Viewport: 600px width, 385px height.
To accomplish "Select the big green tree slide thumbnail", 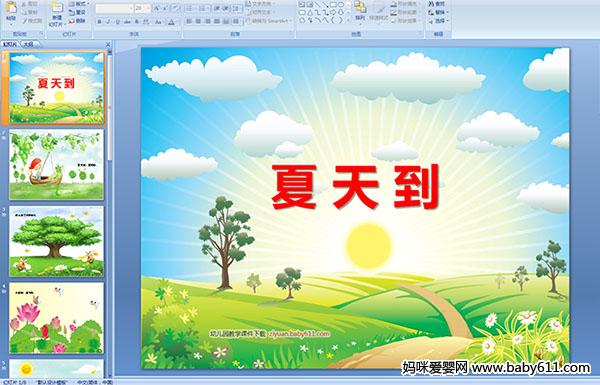I will click(x=57, y=241).
